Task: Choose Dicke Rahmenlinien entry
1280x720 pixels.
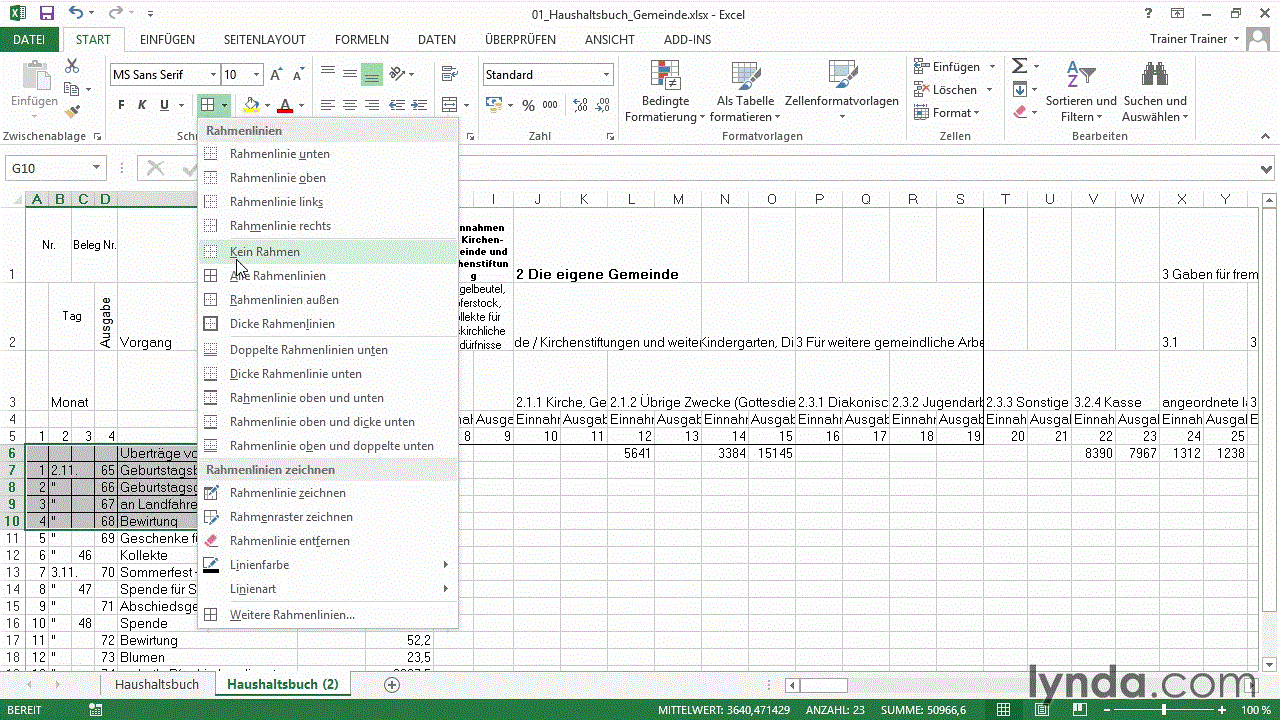Action: click(328, 324)
